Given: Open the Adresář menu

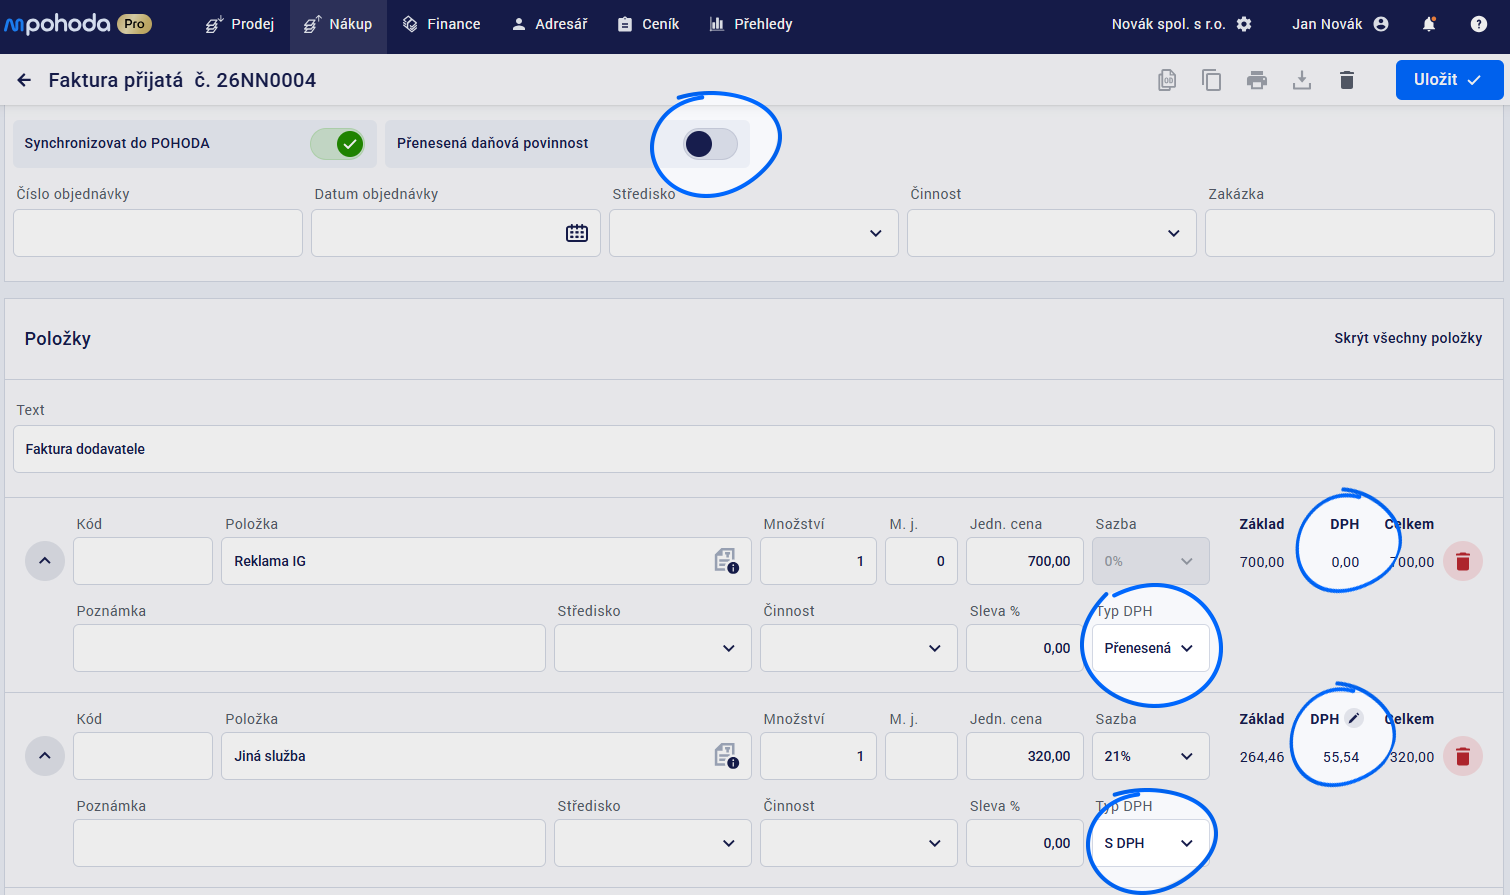Looking at the screenshot, I should click(x=549, y=24).
